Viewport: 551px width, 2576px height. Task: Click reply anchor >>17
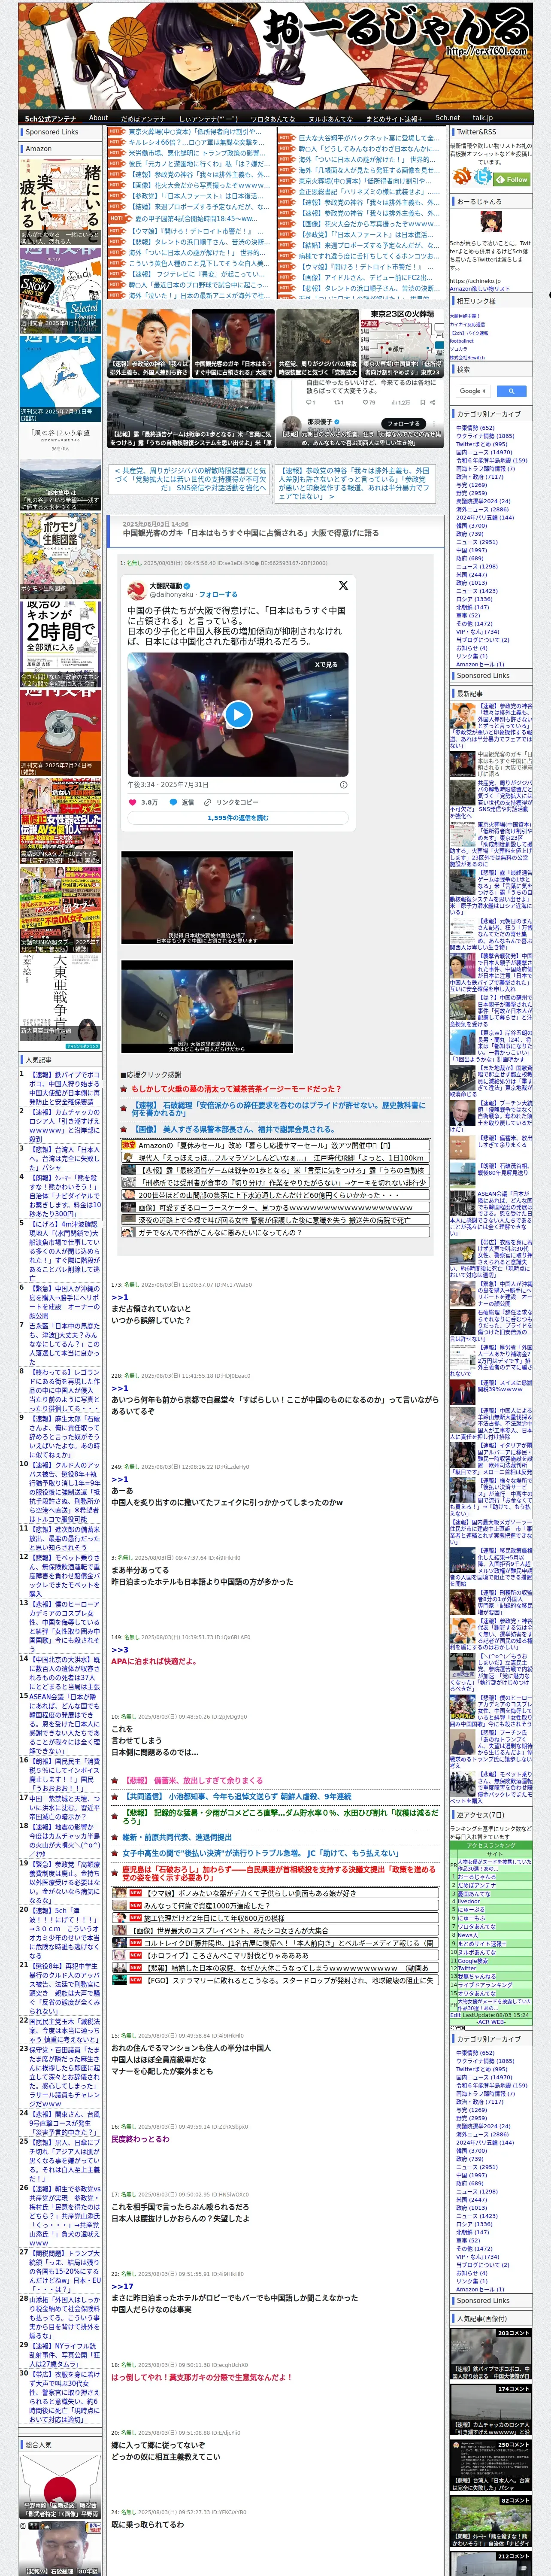(x=122, y=2286)
